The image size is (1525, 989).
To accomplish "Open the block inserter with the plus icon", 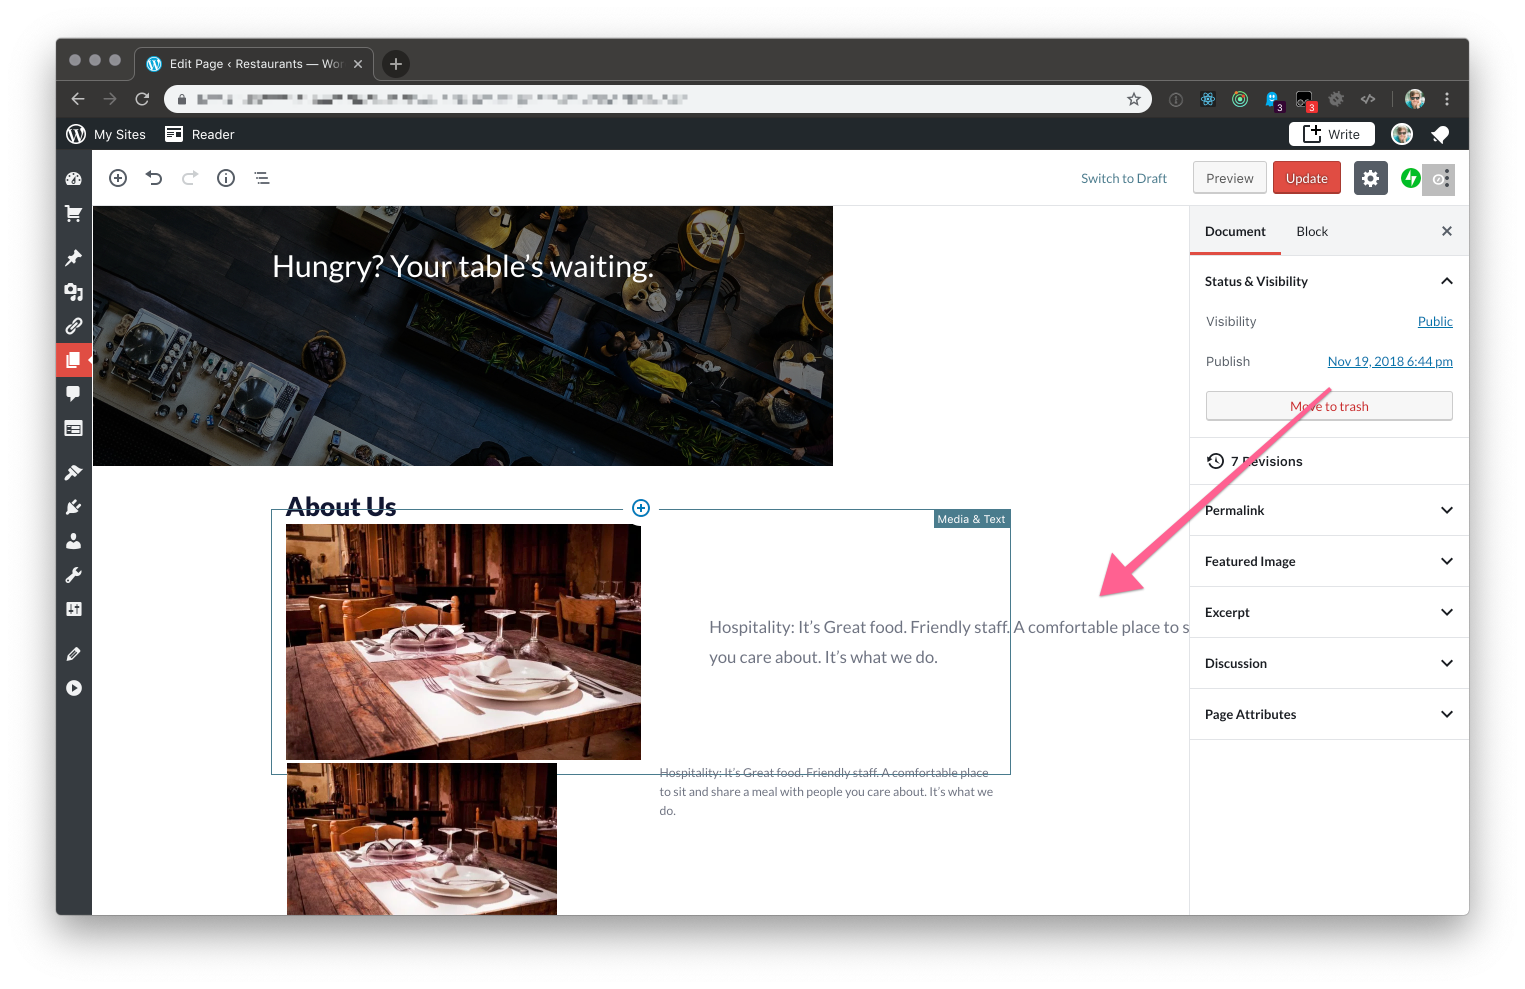I will 117,177.
